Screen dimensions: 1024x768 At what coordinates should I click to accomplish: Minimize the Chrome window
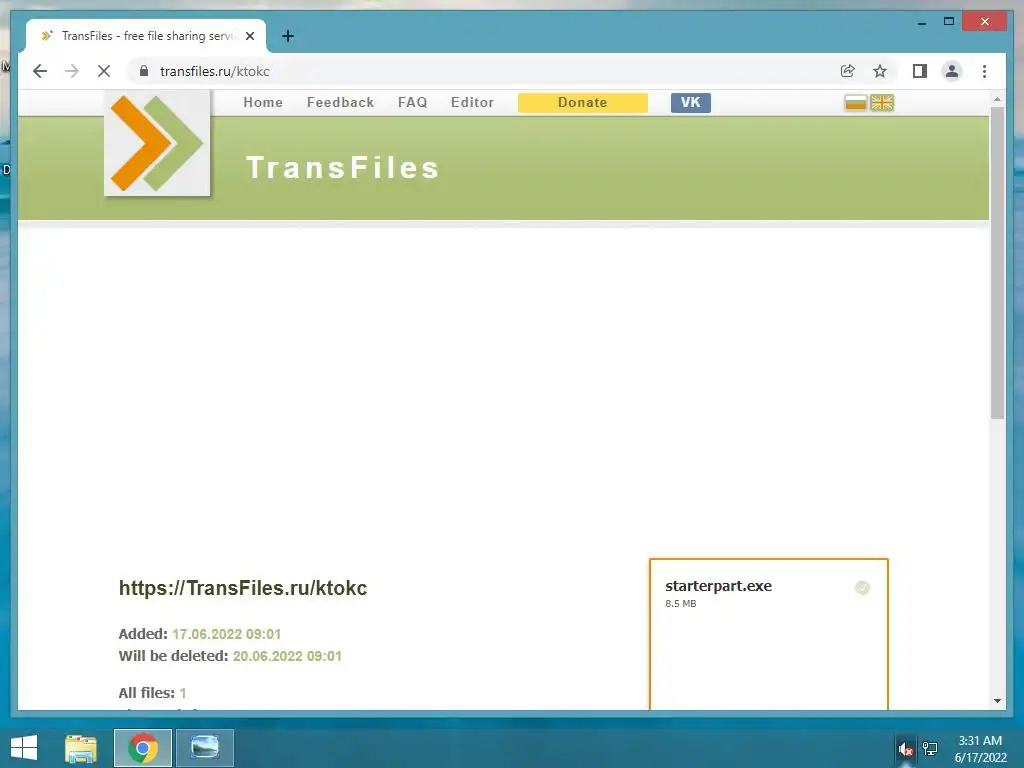pyautogui.click(x=921, y=22)
